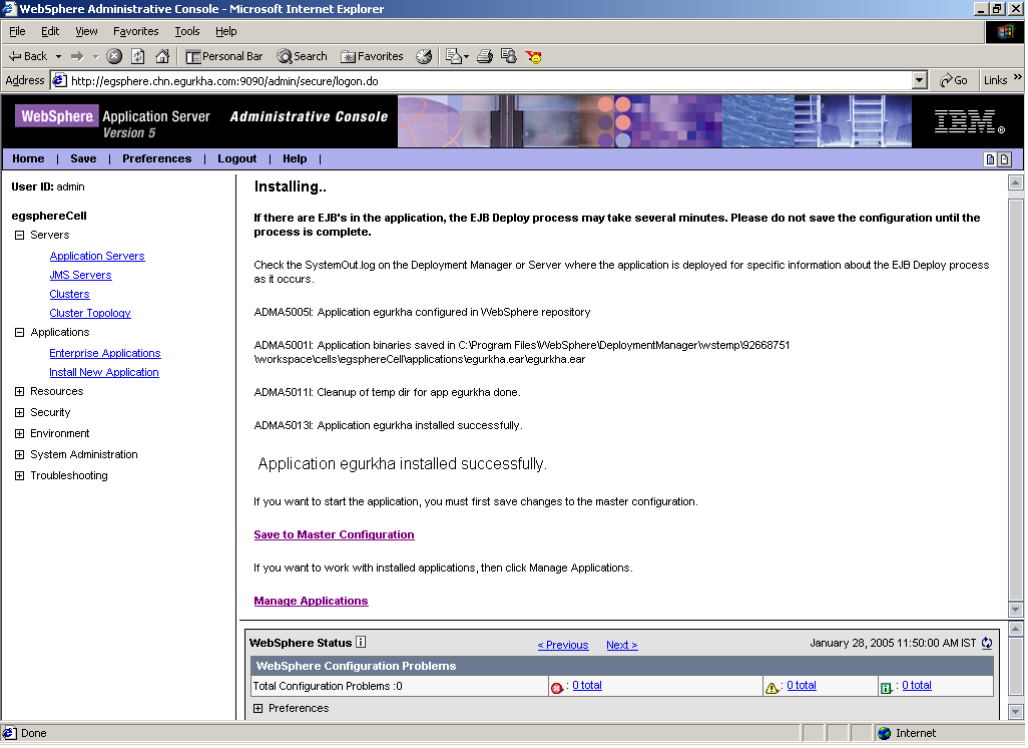The height and width of the screenshot is (748, 1028).
Task: Go to console Home link
Action: 28,159
